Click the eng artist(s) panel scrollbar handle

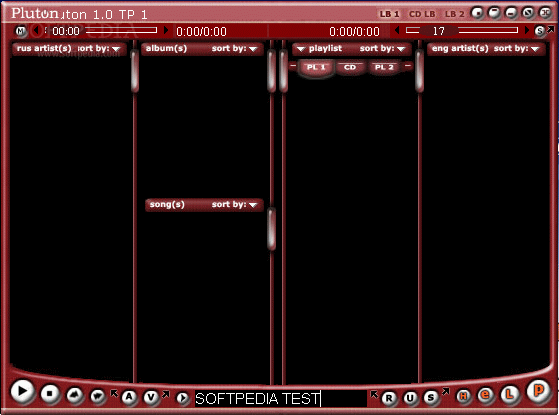coord(420,71)
